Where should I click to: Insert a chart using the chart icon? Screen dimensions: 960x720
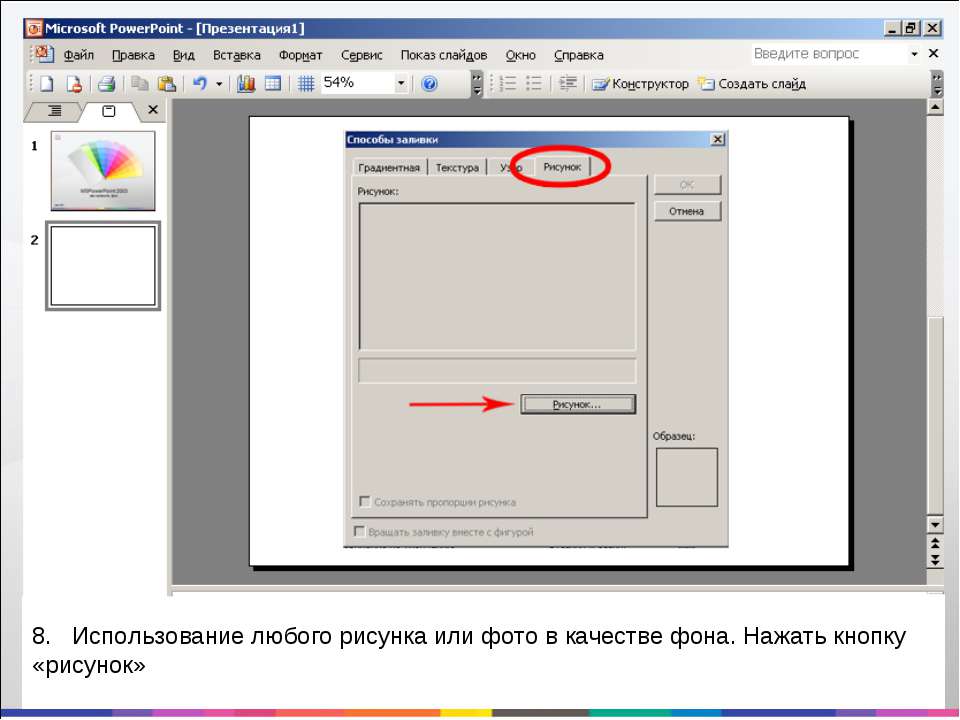click(x=246, y=84)
